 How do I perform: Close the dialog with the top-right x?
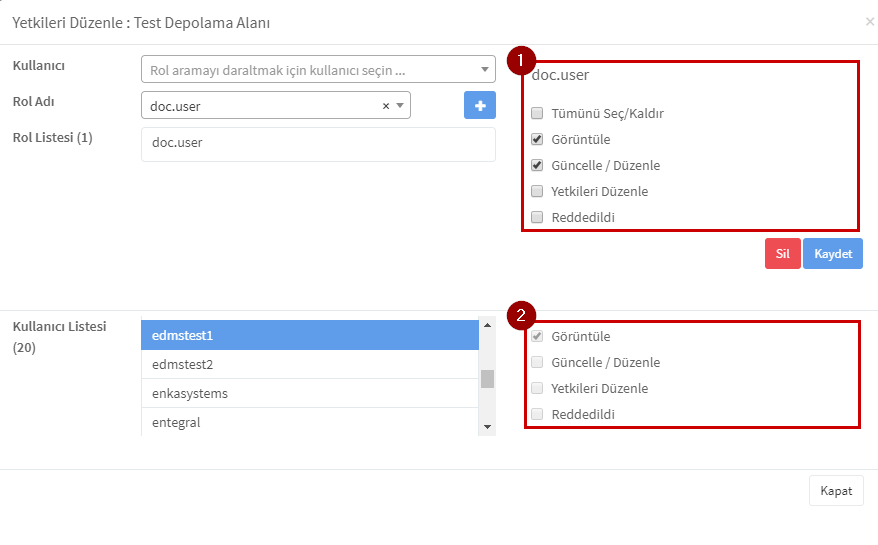[x=870, y=22]
